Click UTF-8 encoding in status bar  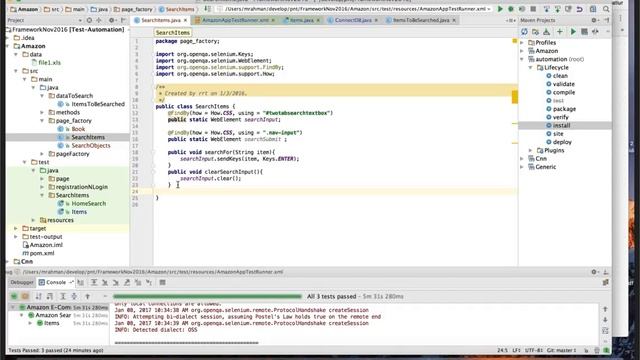533,350
